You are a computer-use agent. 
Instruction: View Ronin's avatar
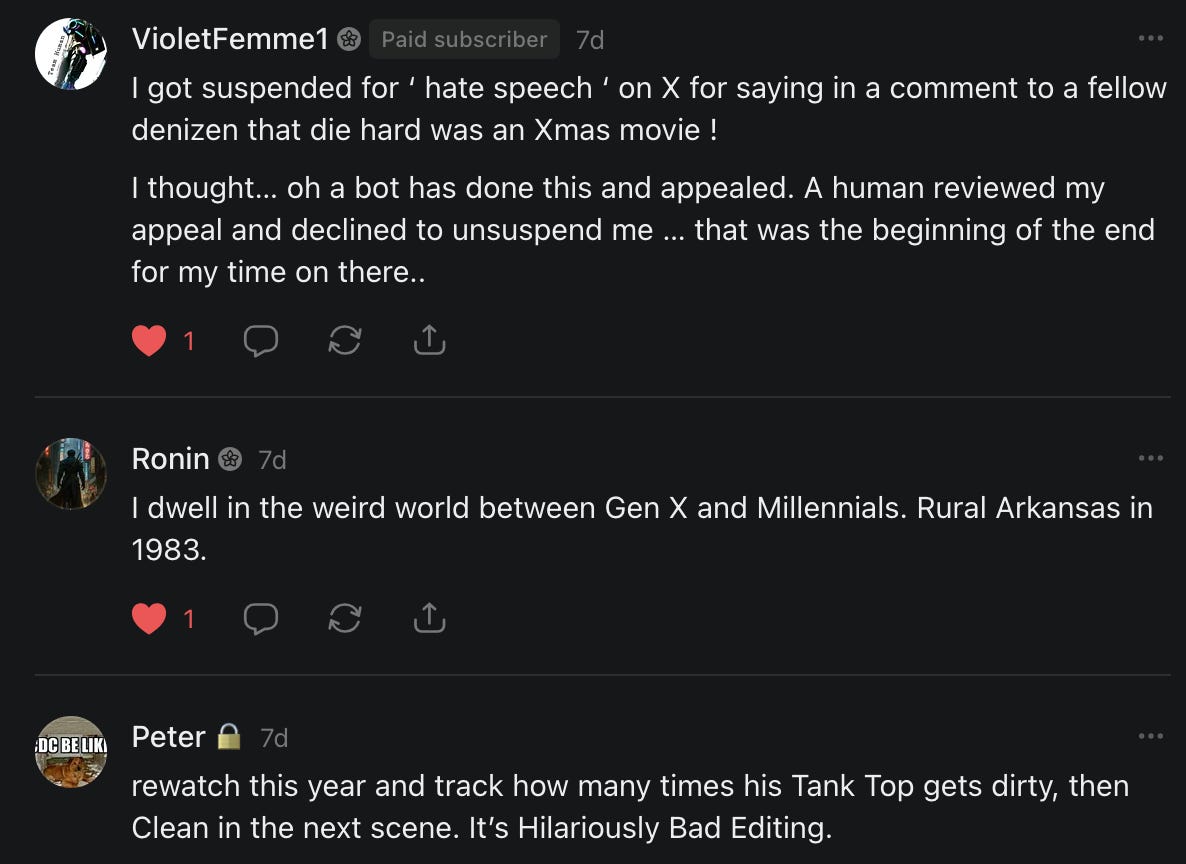71,473
